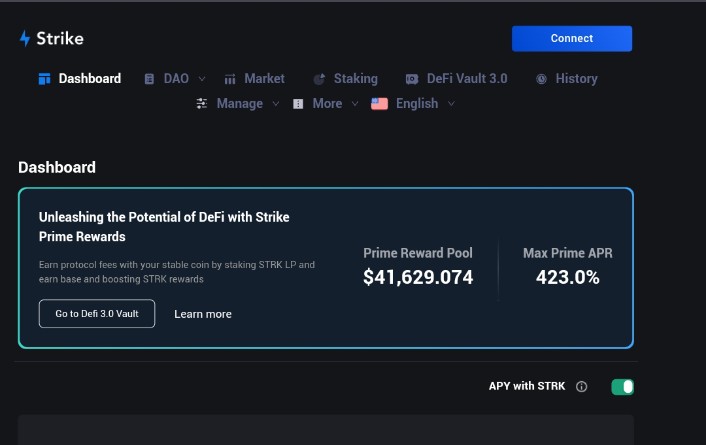Click the blue Connect button
Viewport: 706px width, 445px height.
[572, 38]
